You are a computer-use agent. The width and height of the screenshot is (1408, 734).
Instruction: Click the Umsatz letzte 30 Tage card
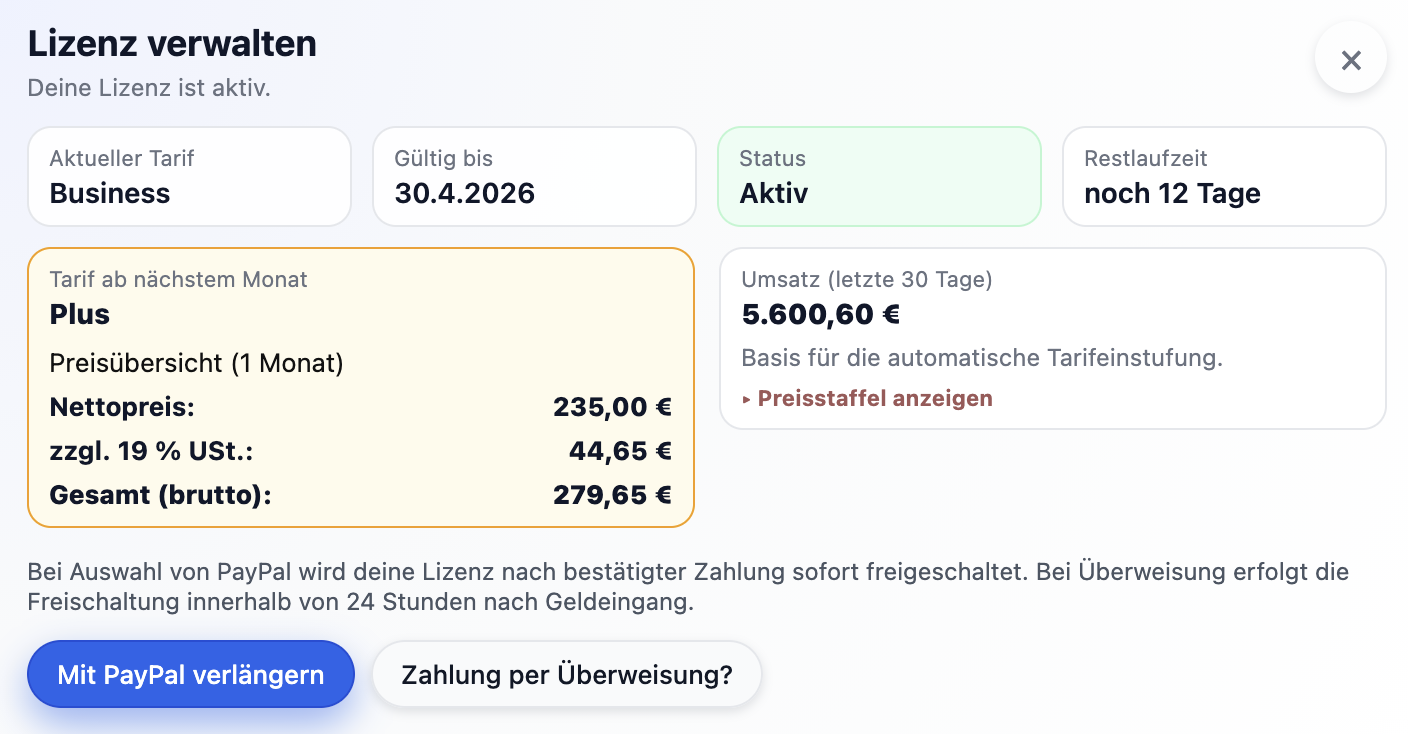click(1052, 338)
